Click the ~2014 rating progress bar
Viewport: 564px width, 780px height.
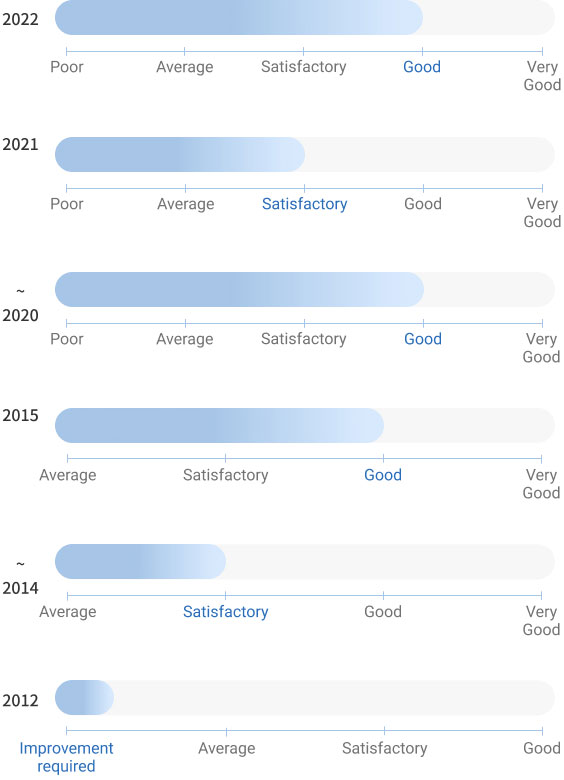point(305,561)
